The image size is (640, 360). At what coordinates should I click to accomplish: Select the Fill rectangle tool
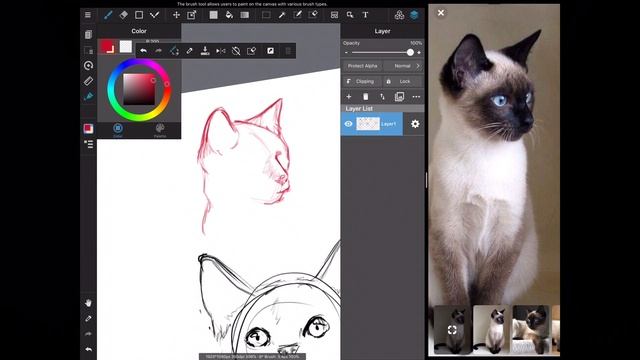(213, 15)
